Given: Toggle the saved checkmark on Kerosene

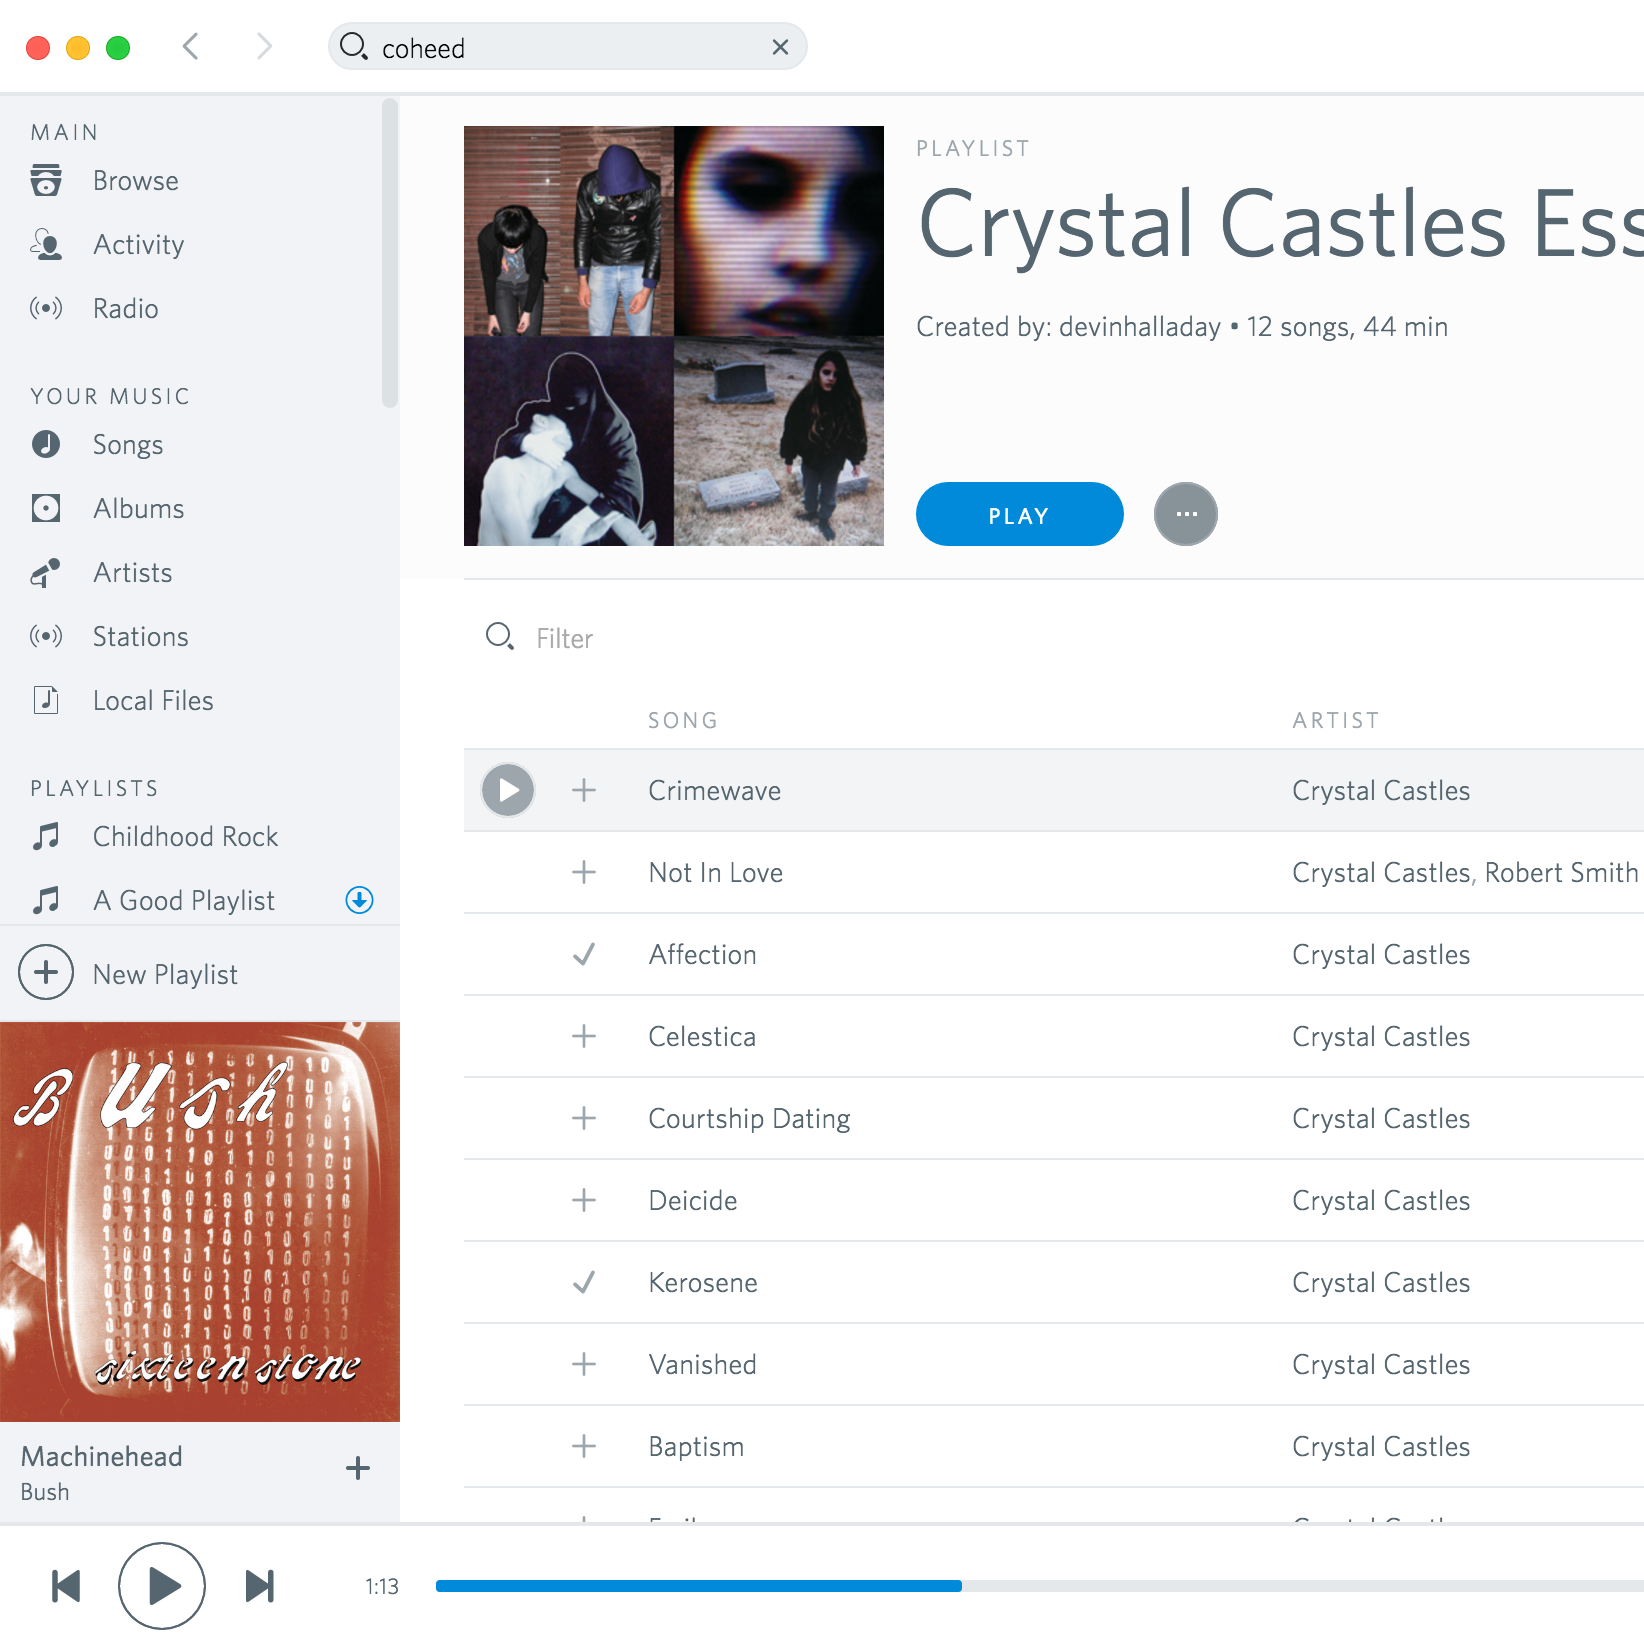Looking at the screenshot, I should (584, 1282).
